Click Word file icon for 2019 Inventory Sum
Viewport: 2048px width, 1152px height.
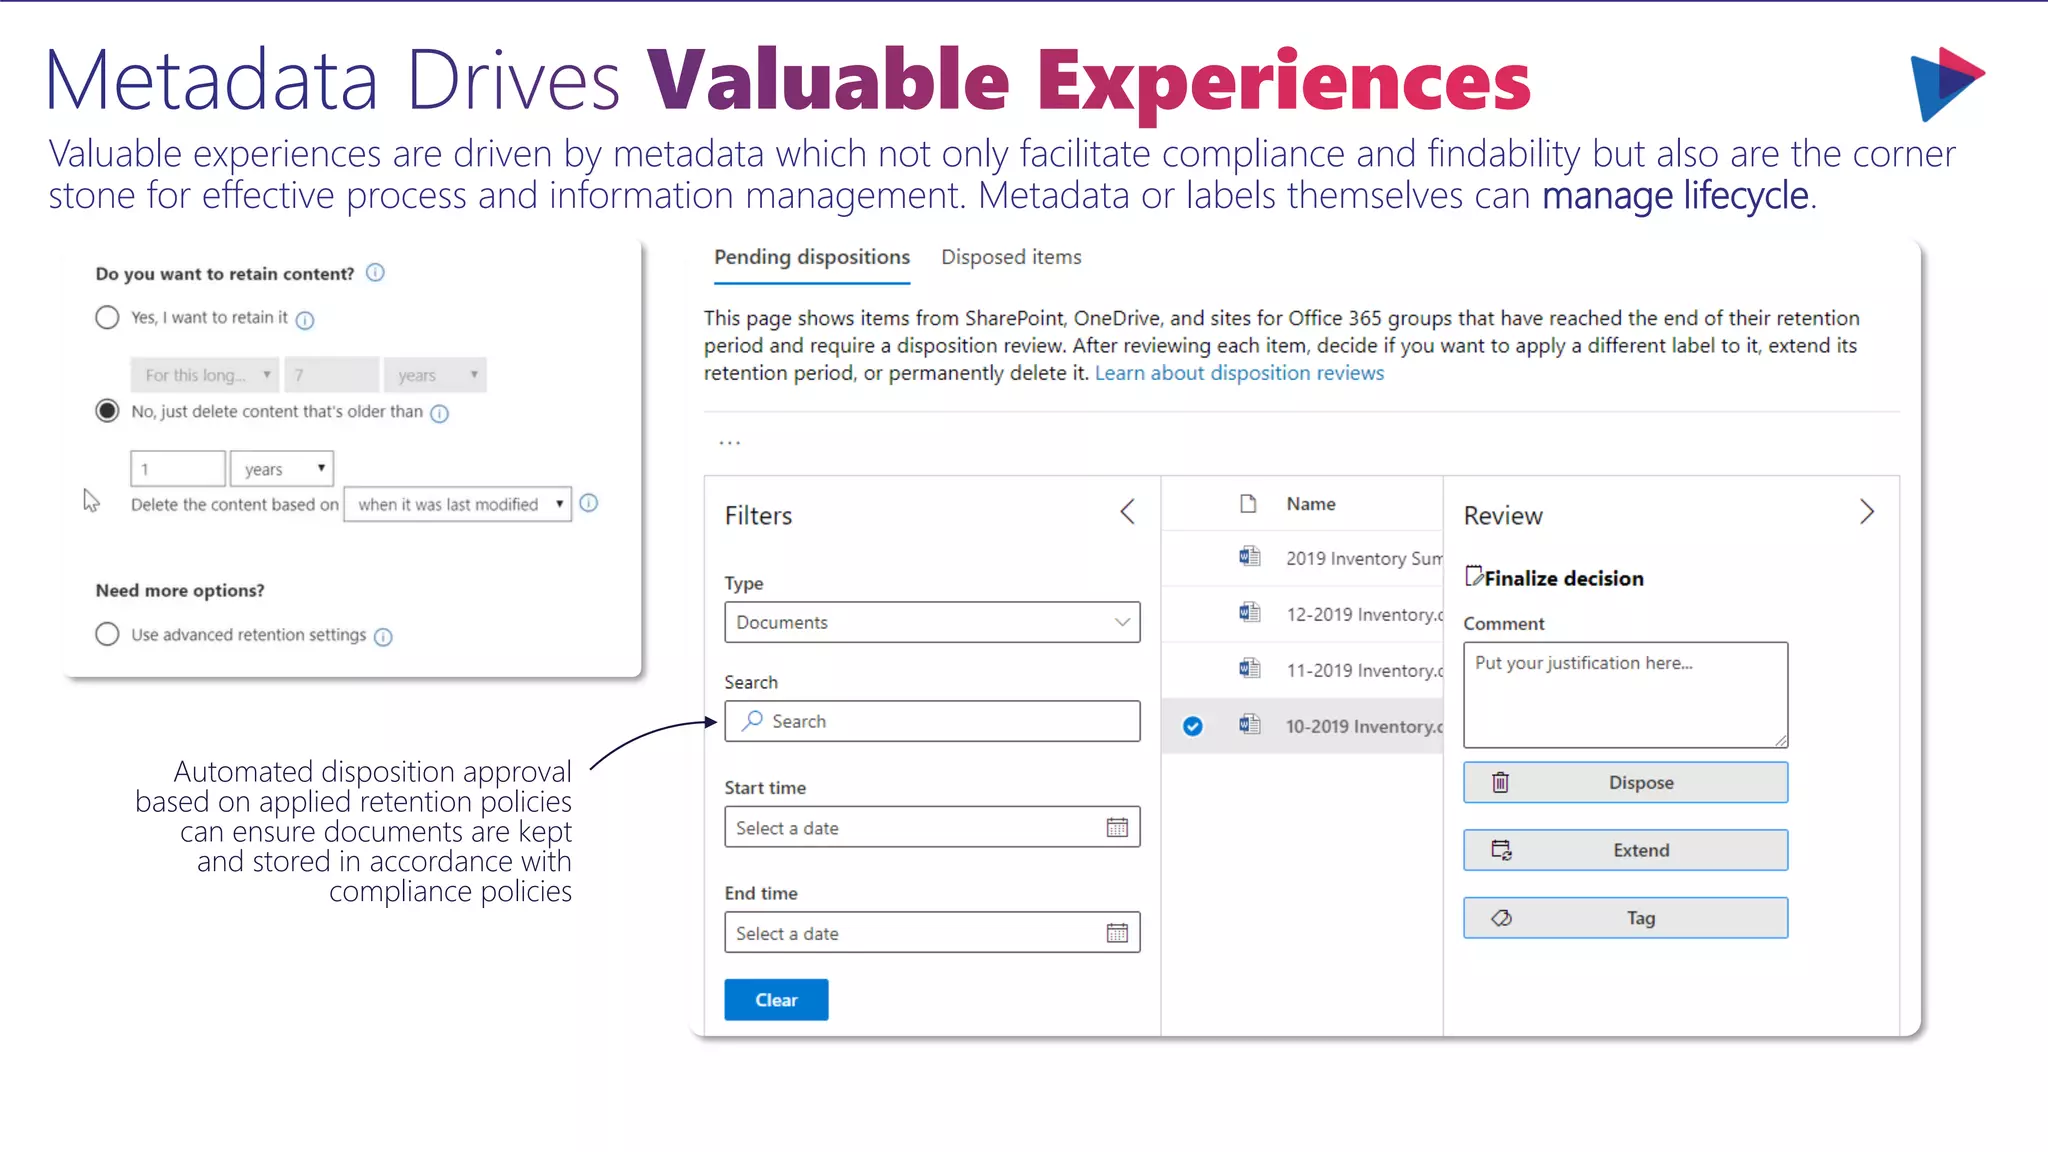(1249, 556)
